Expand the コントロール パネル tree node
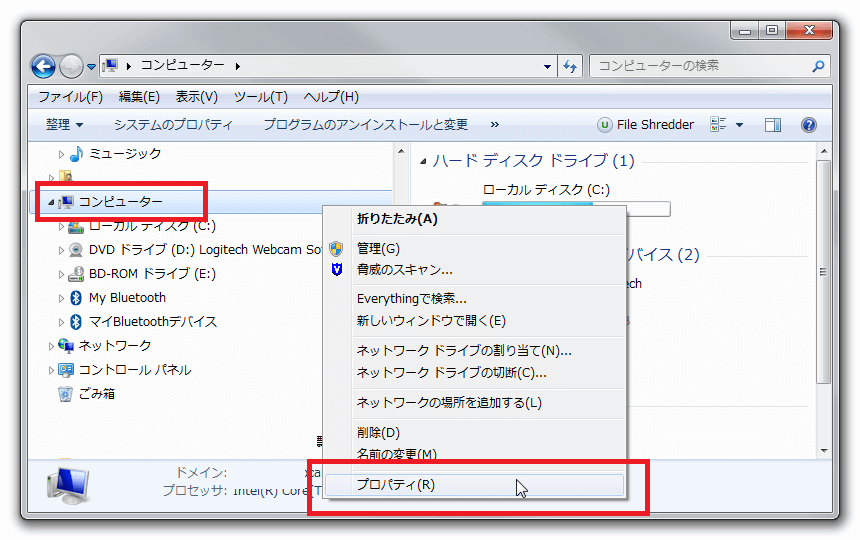Screen dimensions: 860x540 (52, 370)
